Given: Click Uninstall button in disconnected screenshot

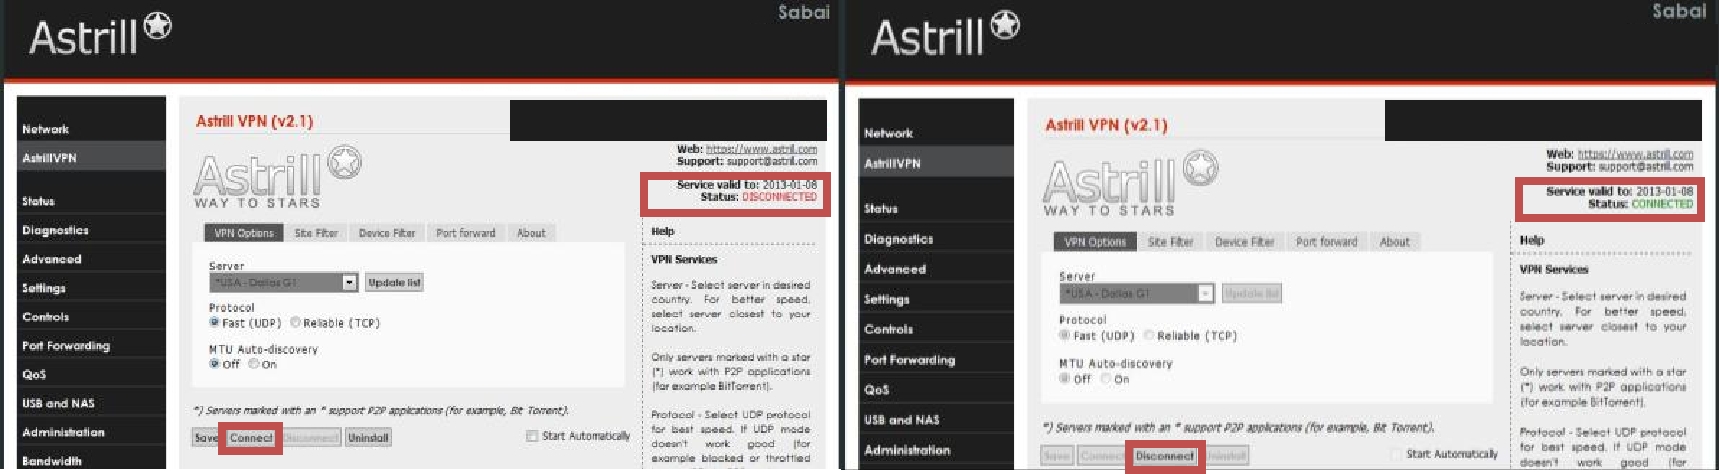Looking at the screenshot, I should 368,438.
